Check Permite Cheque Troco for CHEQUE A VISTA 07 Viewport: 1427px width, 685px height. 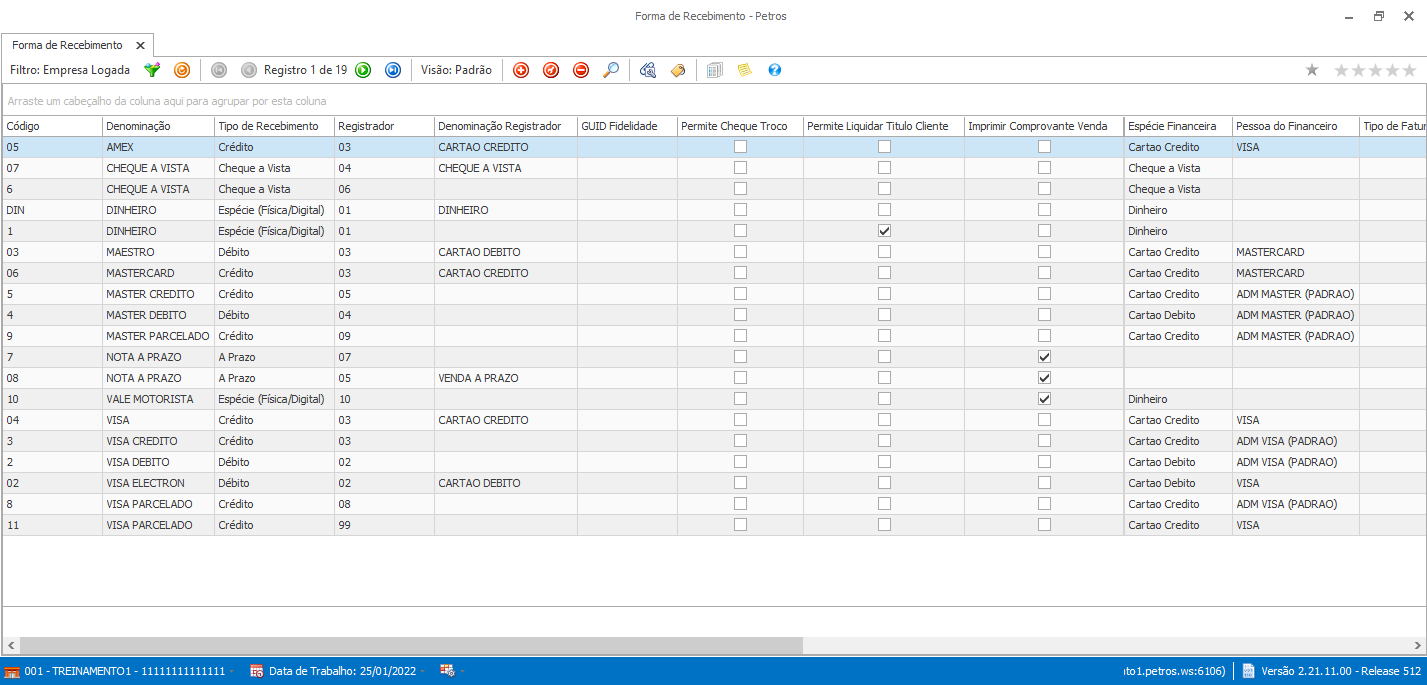pos(740,168)
